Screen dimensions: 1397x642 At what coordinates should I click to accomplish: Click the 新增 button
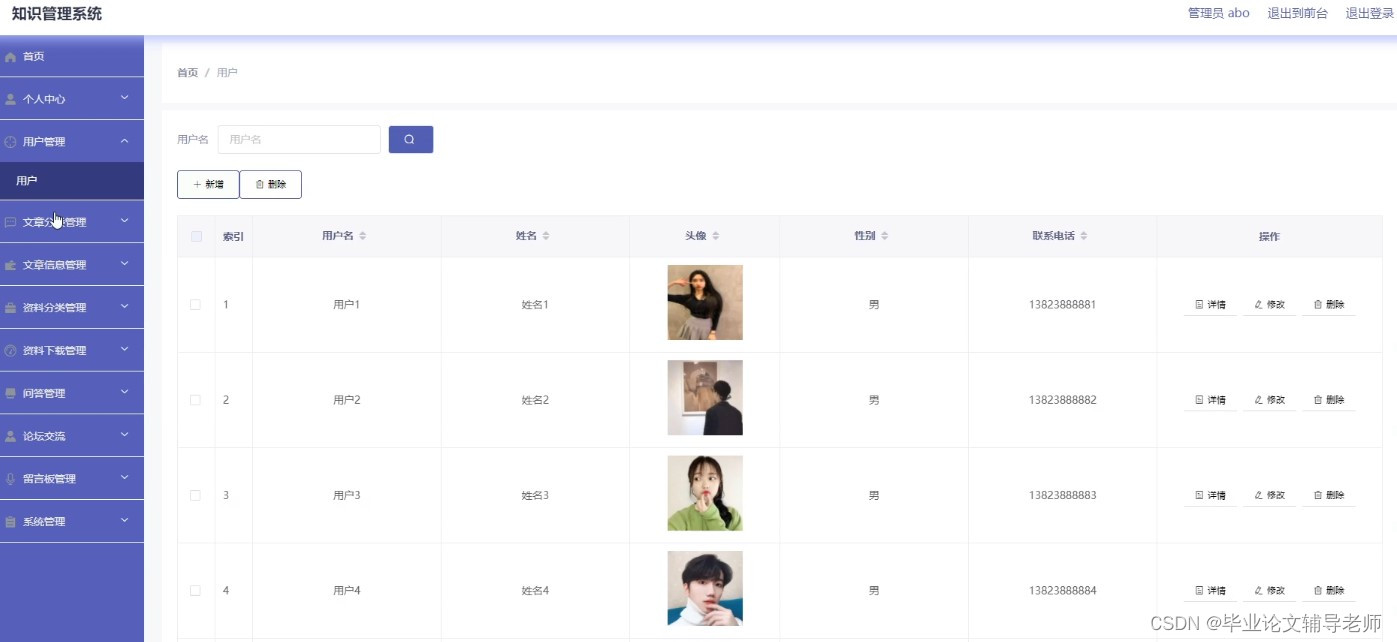[x=208, y=184]
